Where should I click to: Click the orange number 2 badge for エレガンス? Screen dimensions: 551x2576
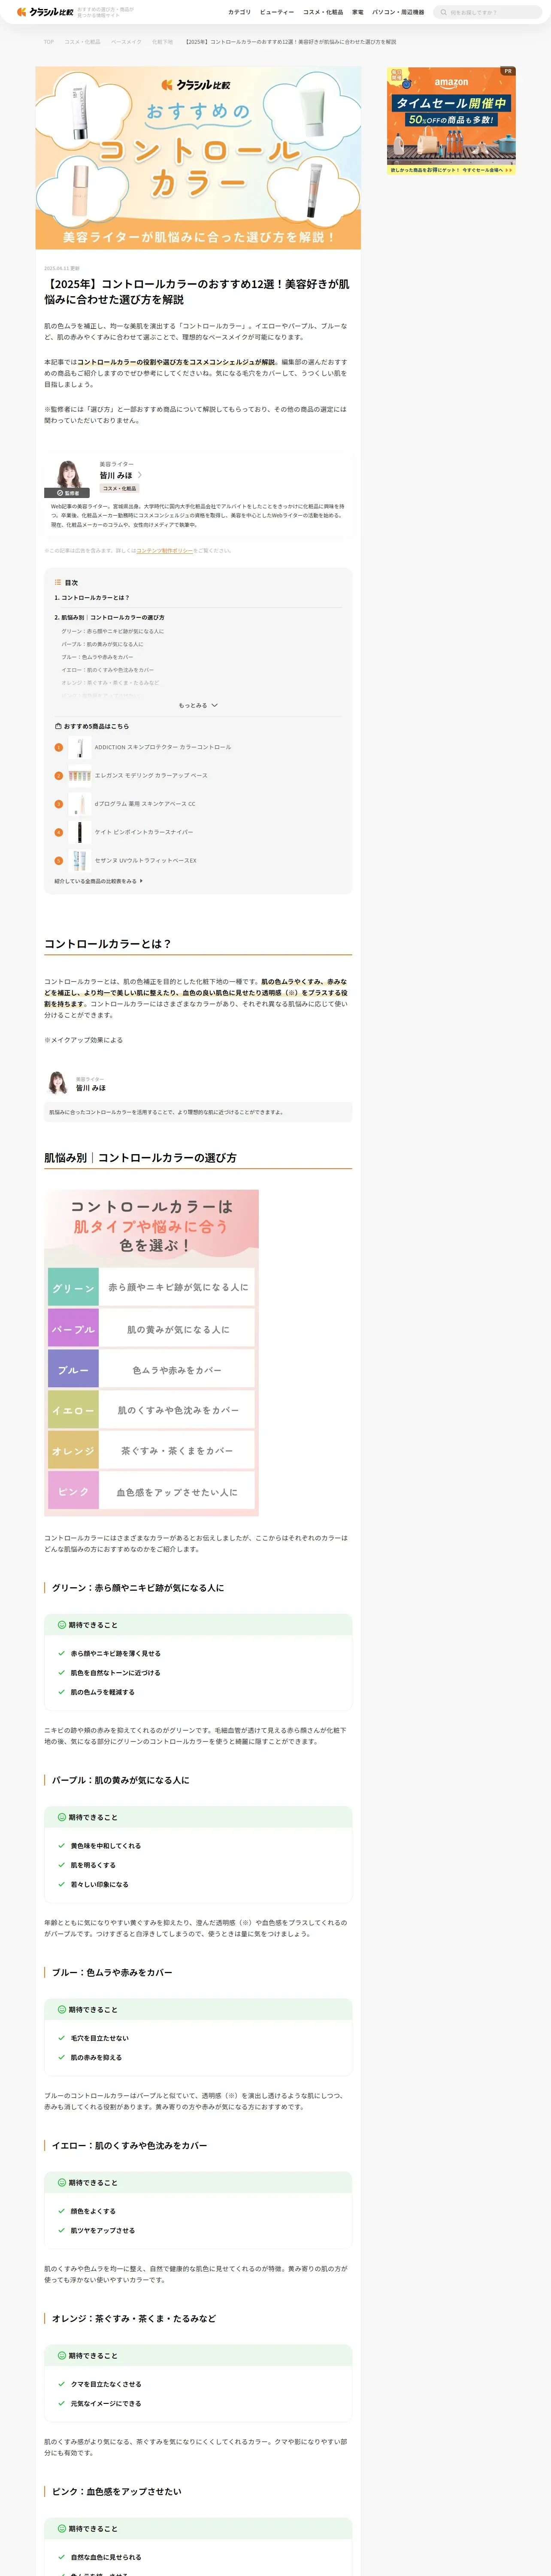pos(58,775)
